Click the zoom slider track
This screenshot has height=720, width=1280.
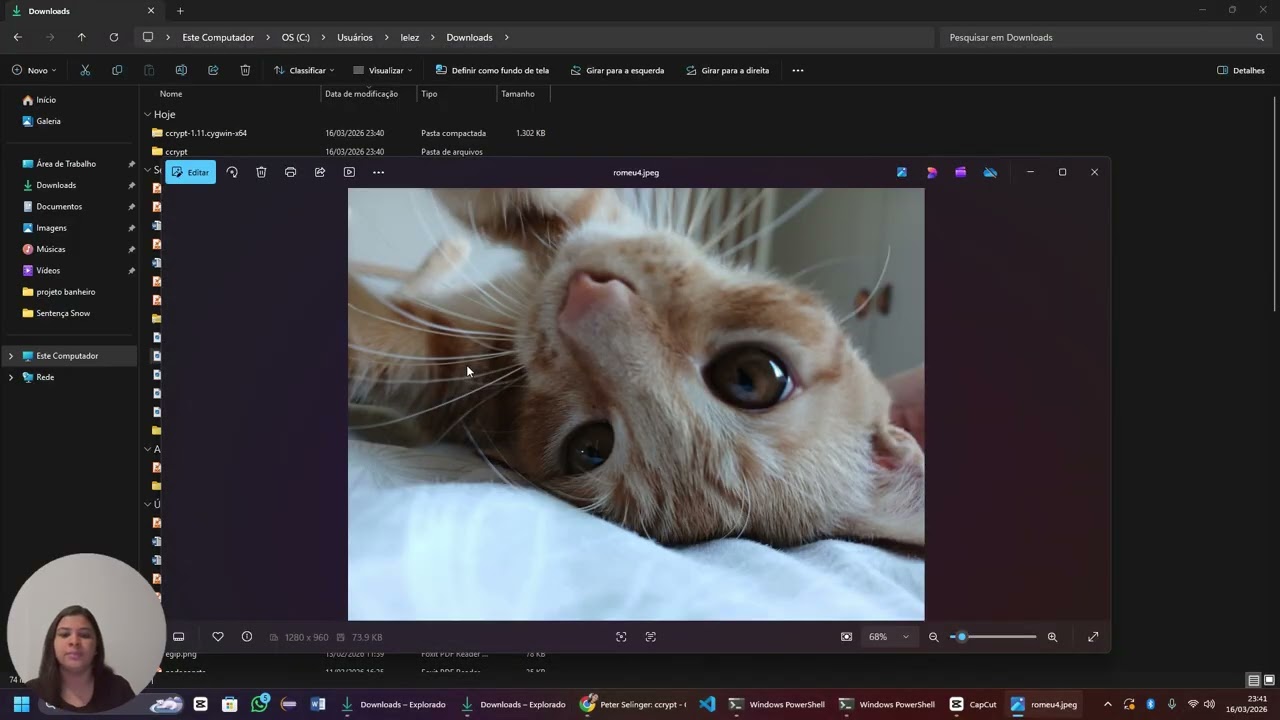[994, 637]
